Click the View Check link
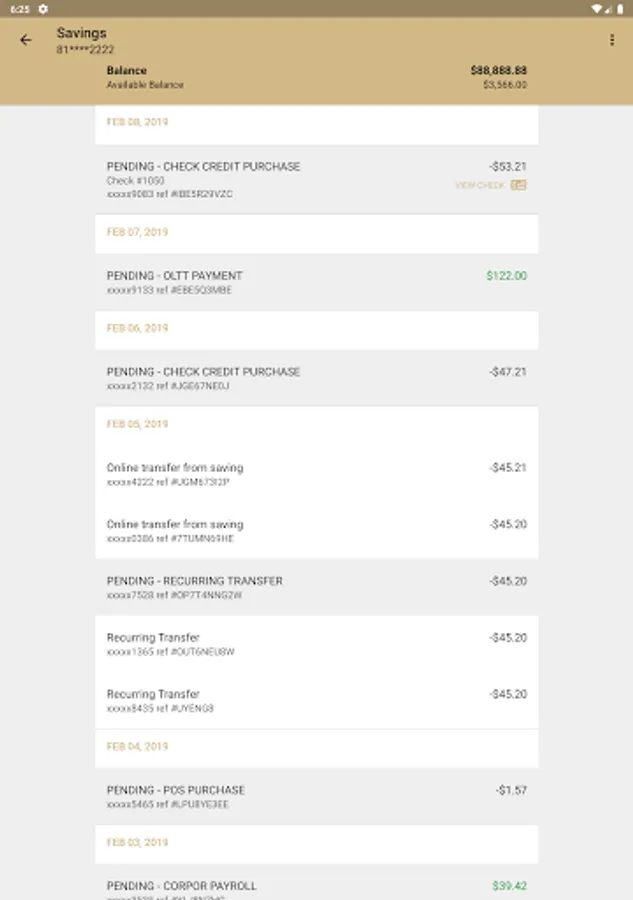633x900 pixels. click(x=480, y=185)
